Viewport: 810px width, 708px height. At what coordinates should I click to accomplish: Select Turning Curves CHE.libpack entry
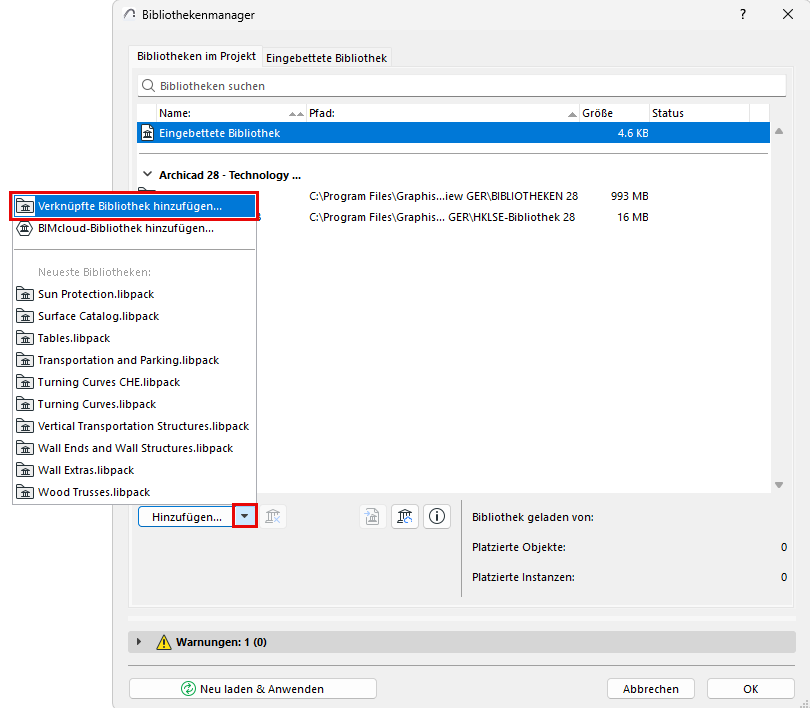(134, 382)
